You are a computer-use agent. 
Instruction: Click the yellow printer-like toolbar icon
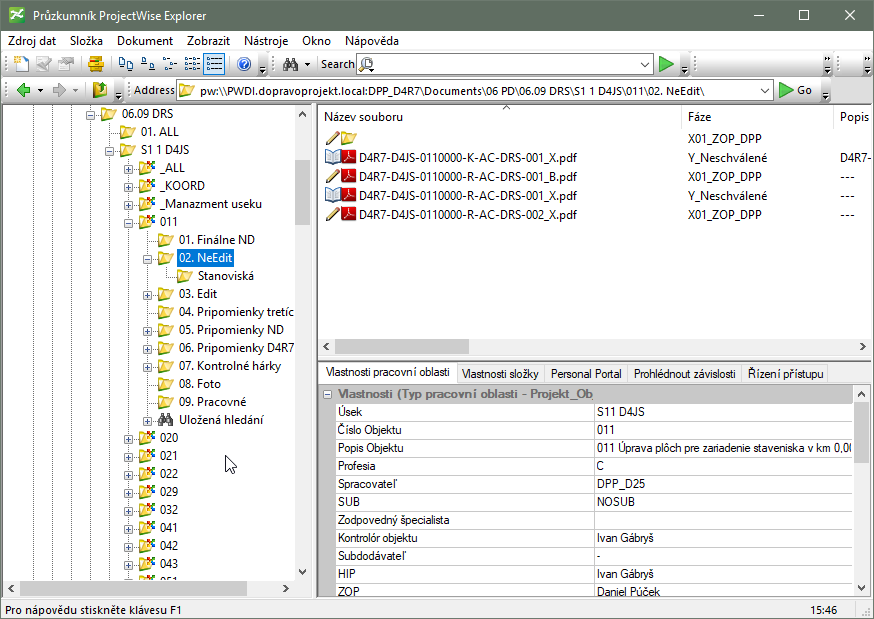pyautogui.click(x=95, y=64)
